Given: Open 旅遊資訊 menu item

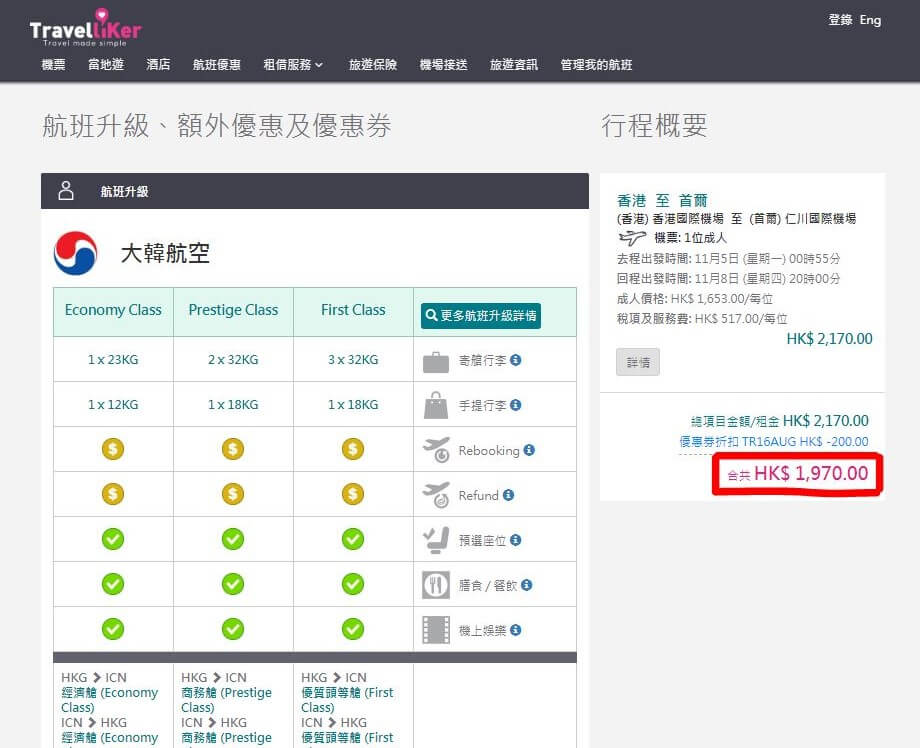Looking at the screenshot, I should 514,65.
